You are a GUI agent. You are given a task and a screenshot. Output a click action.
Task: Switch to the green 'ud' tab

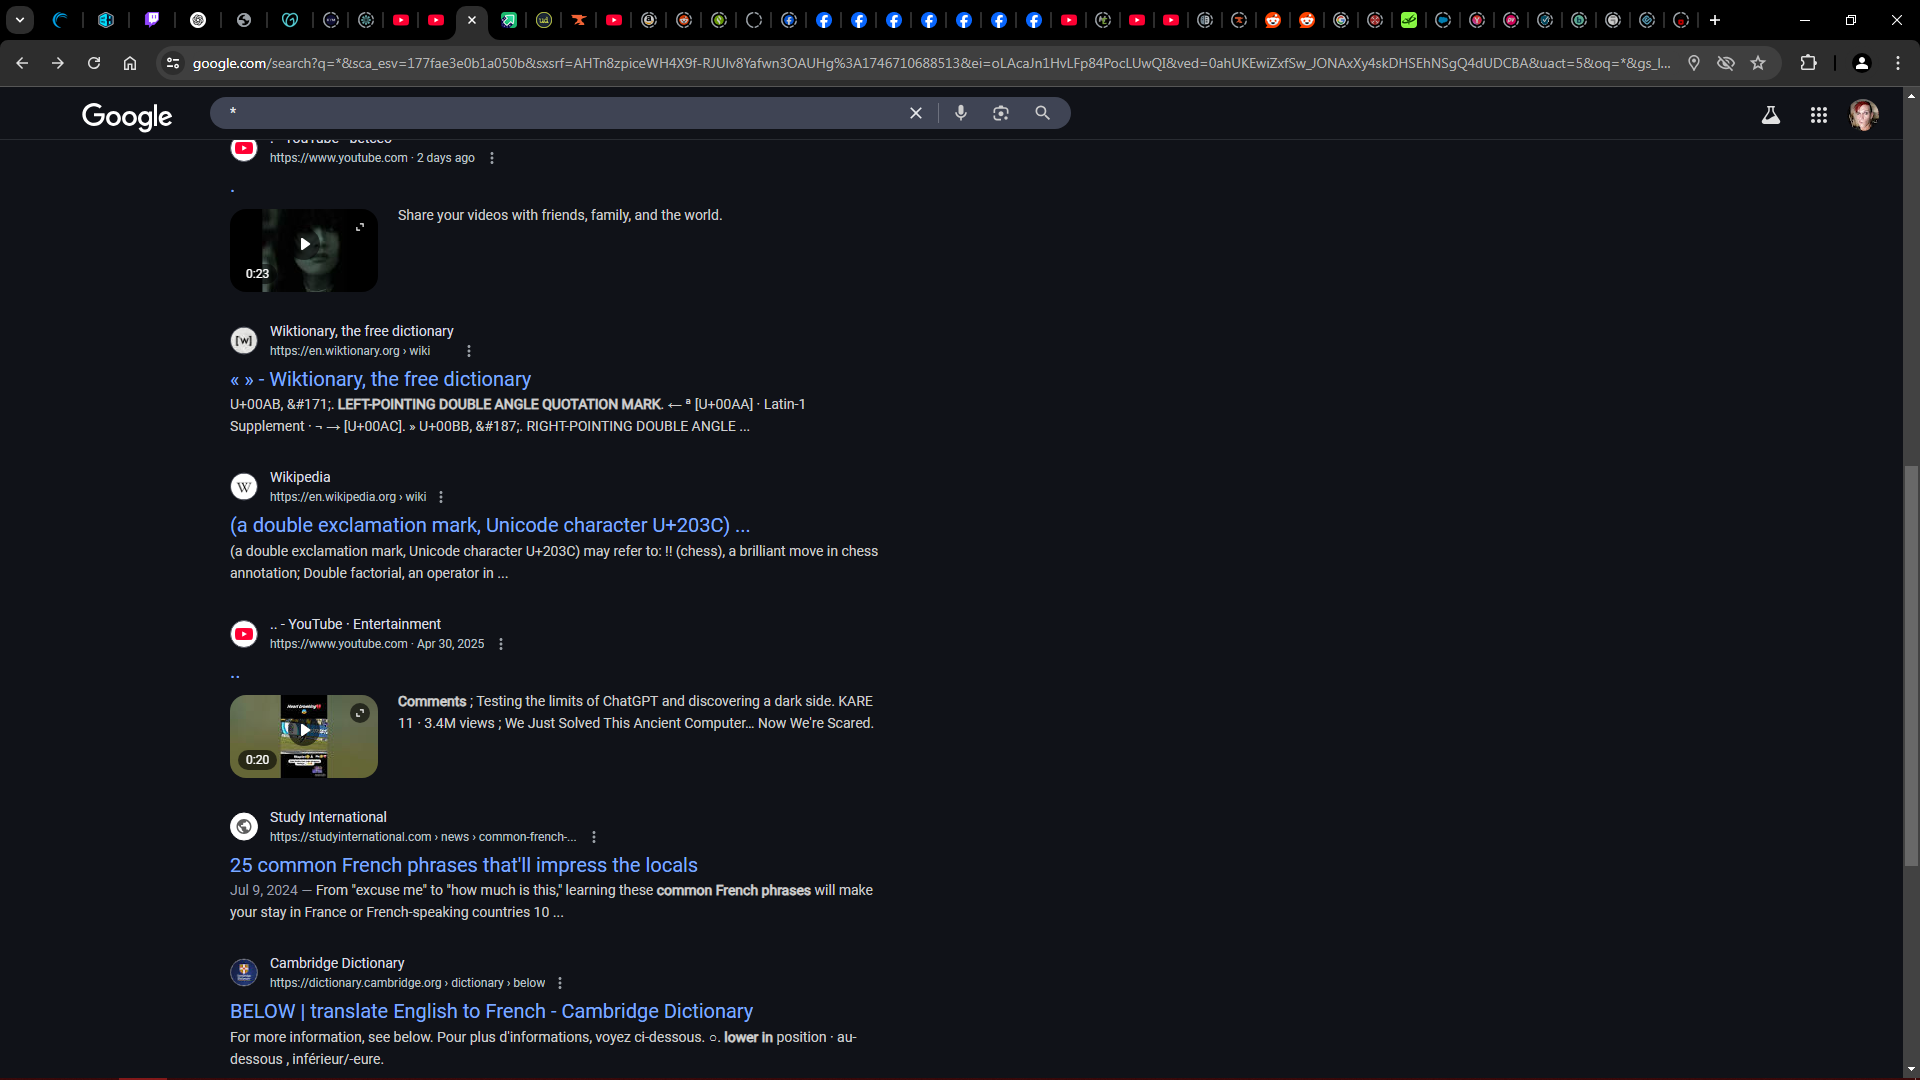544,20
